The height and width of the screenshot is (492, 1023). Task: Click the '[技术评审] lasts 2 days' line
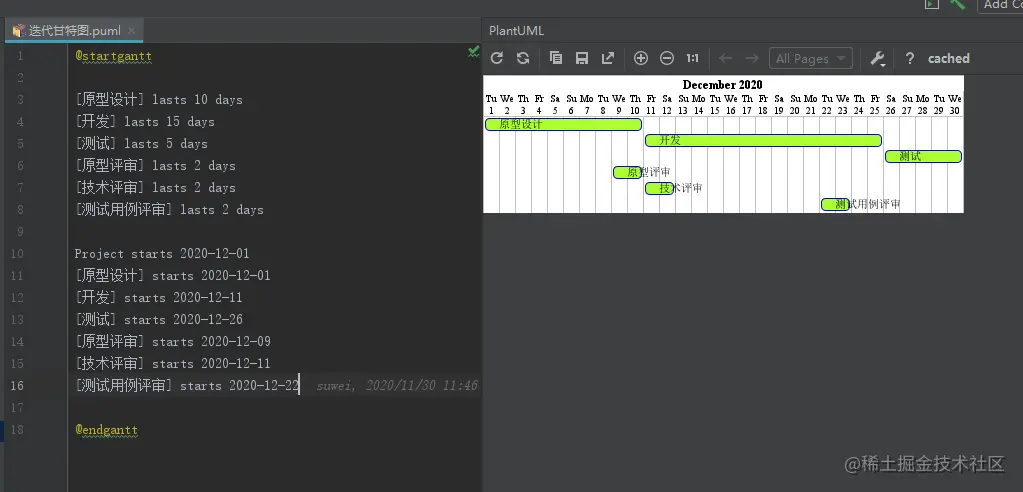[x=155, y=188]
